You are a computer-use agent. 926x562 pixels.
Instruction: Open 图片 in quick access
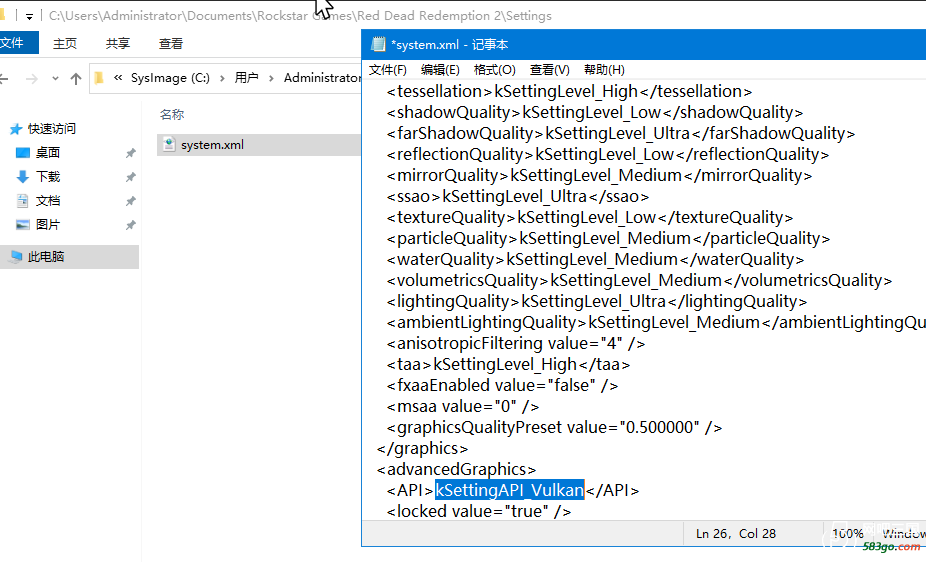coord(48,225)
